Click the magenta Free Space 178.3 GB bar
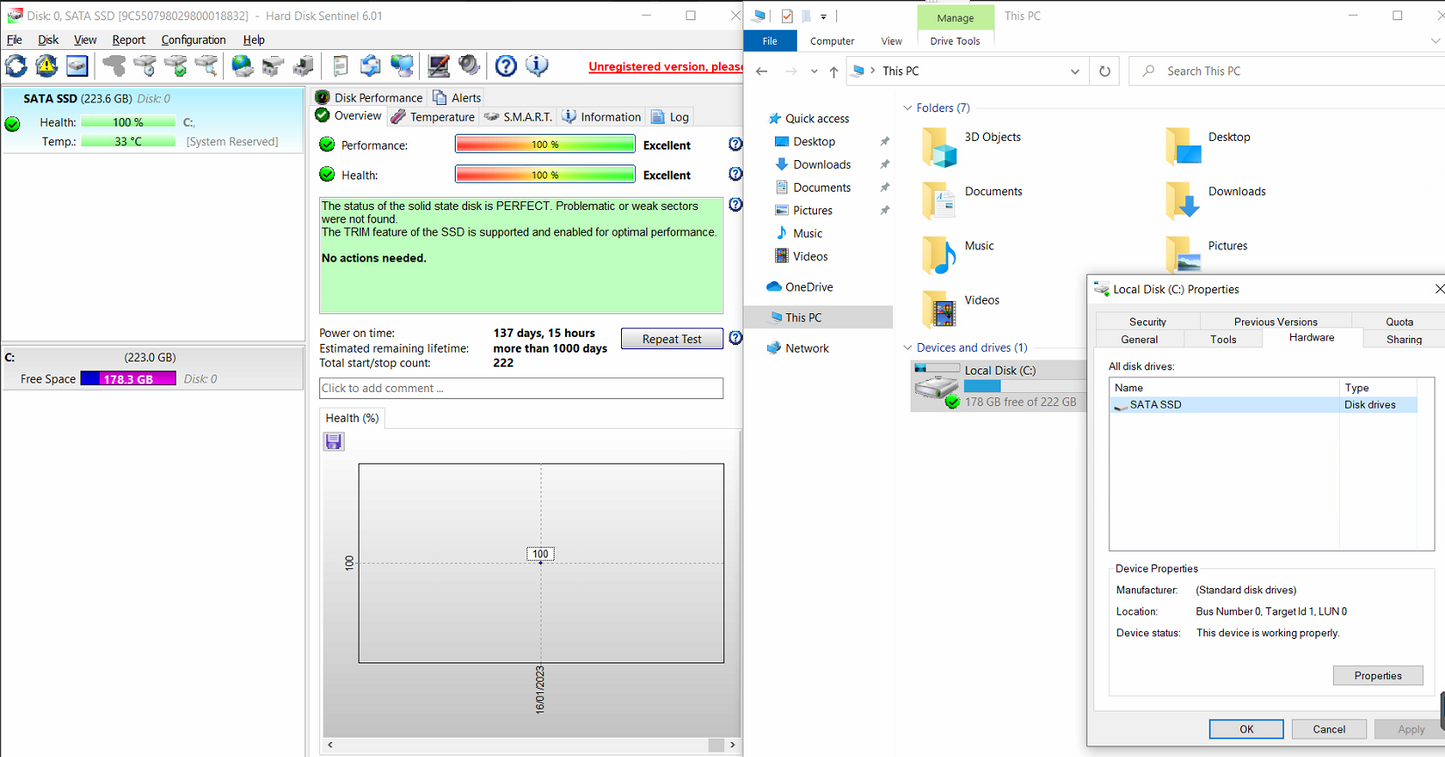 [x=128, y=379]
